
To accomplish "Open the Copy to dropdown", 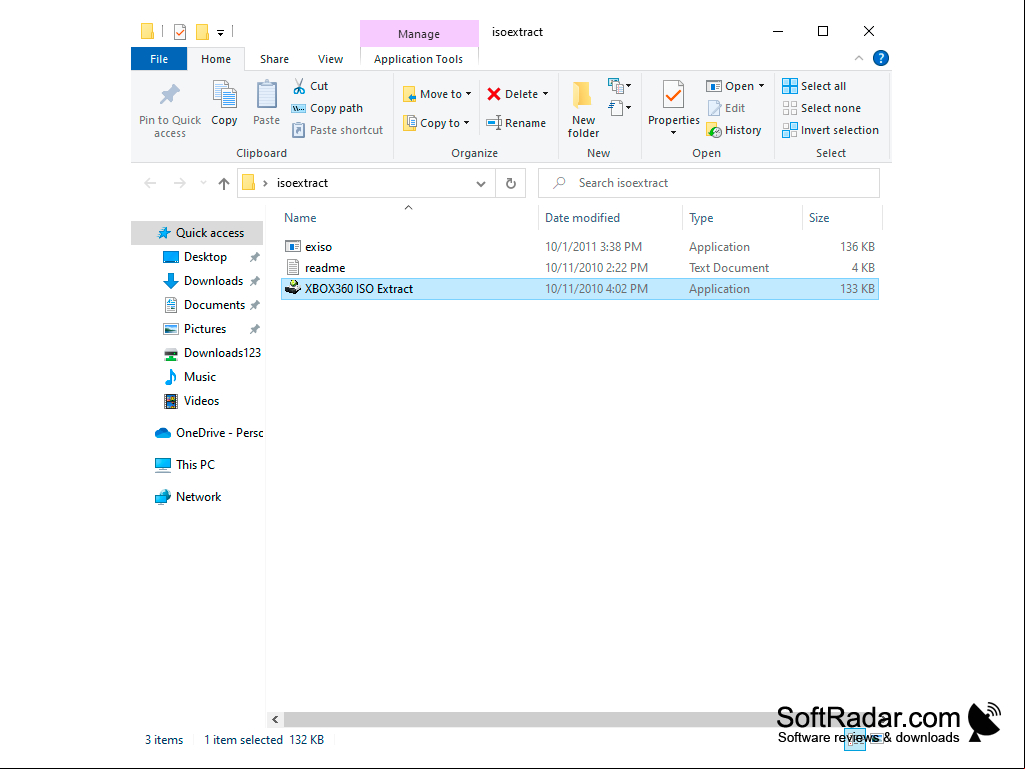I will coord(436,123).
